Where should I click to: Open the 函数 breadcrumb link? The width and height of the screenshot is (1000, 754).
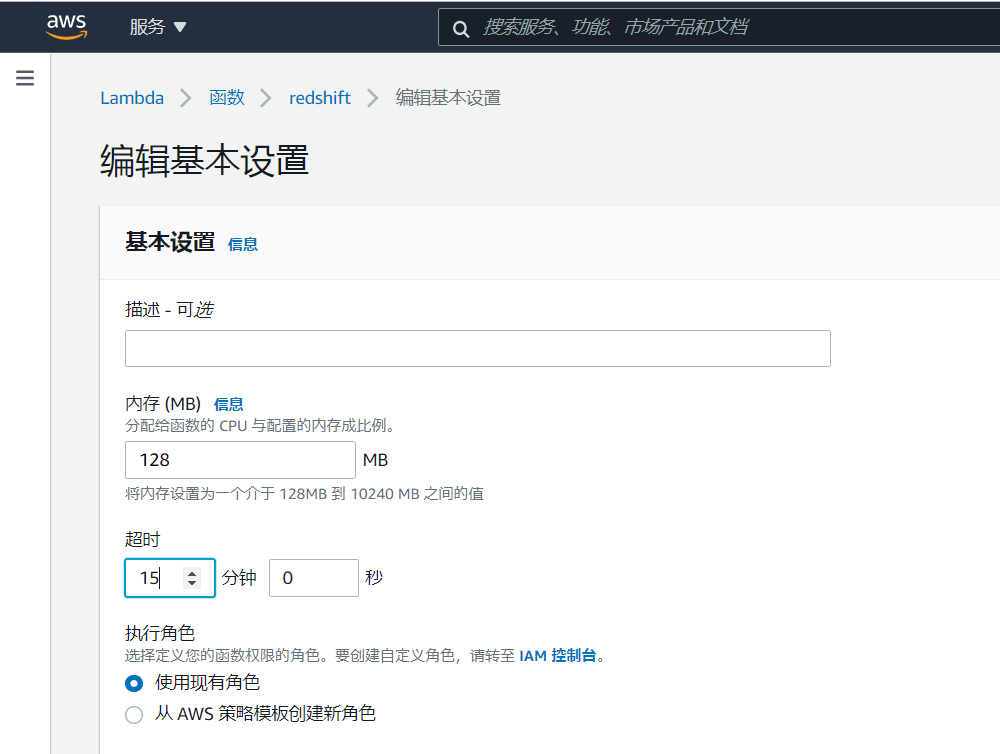point(226,97)
